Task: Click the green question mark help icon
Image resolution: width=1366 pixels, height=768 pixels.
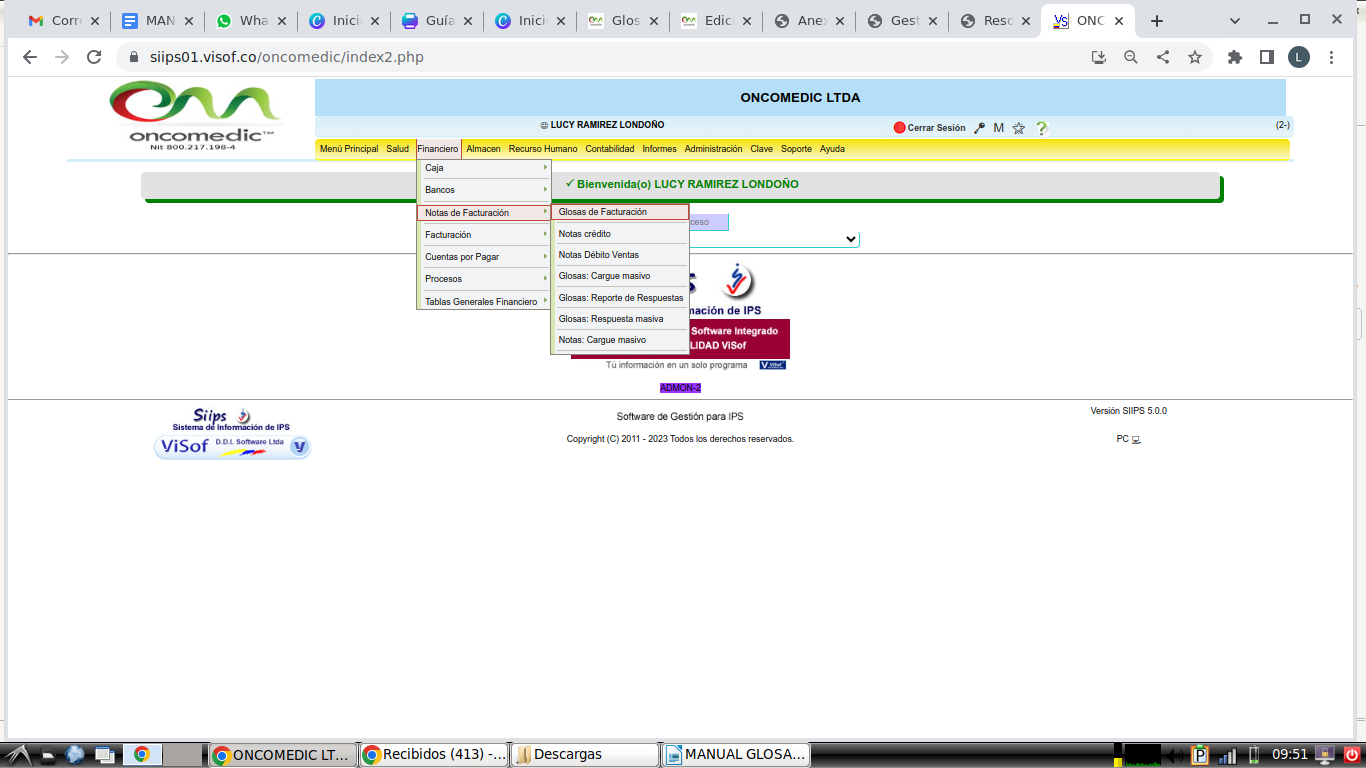Action: tap(1041, 128)
